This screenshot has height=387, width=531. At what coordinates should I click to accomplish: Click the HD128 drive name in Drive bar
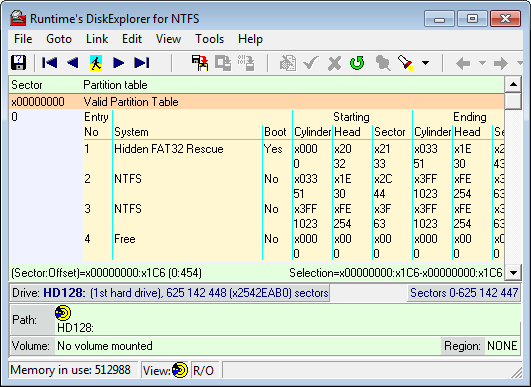(x=64, y=293)
